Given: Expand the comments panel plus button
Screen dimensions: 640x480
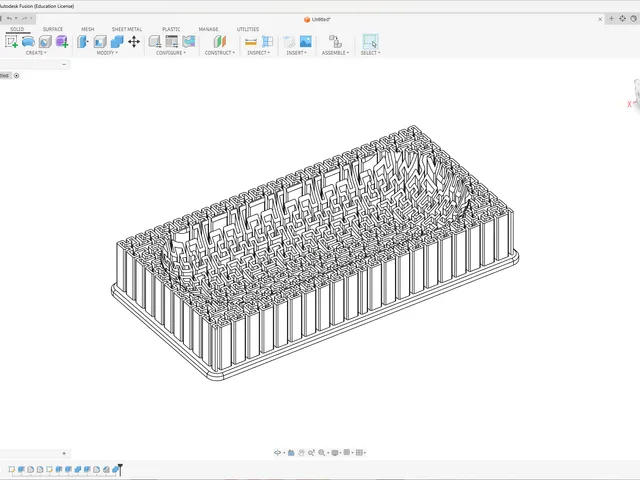Looking at the screenshot, I should point(64,453).
